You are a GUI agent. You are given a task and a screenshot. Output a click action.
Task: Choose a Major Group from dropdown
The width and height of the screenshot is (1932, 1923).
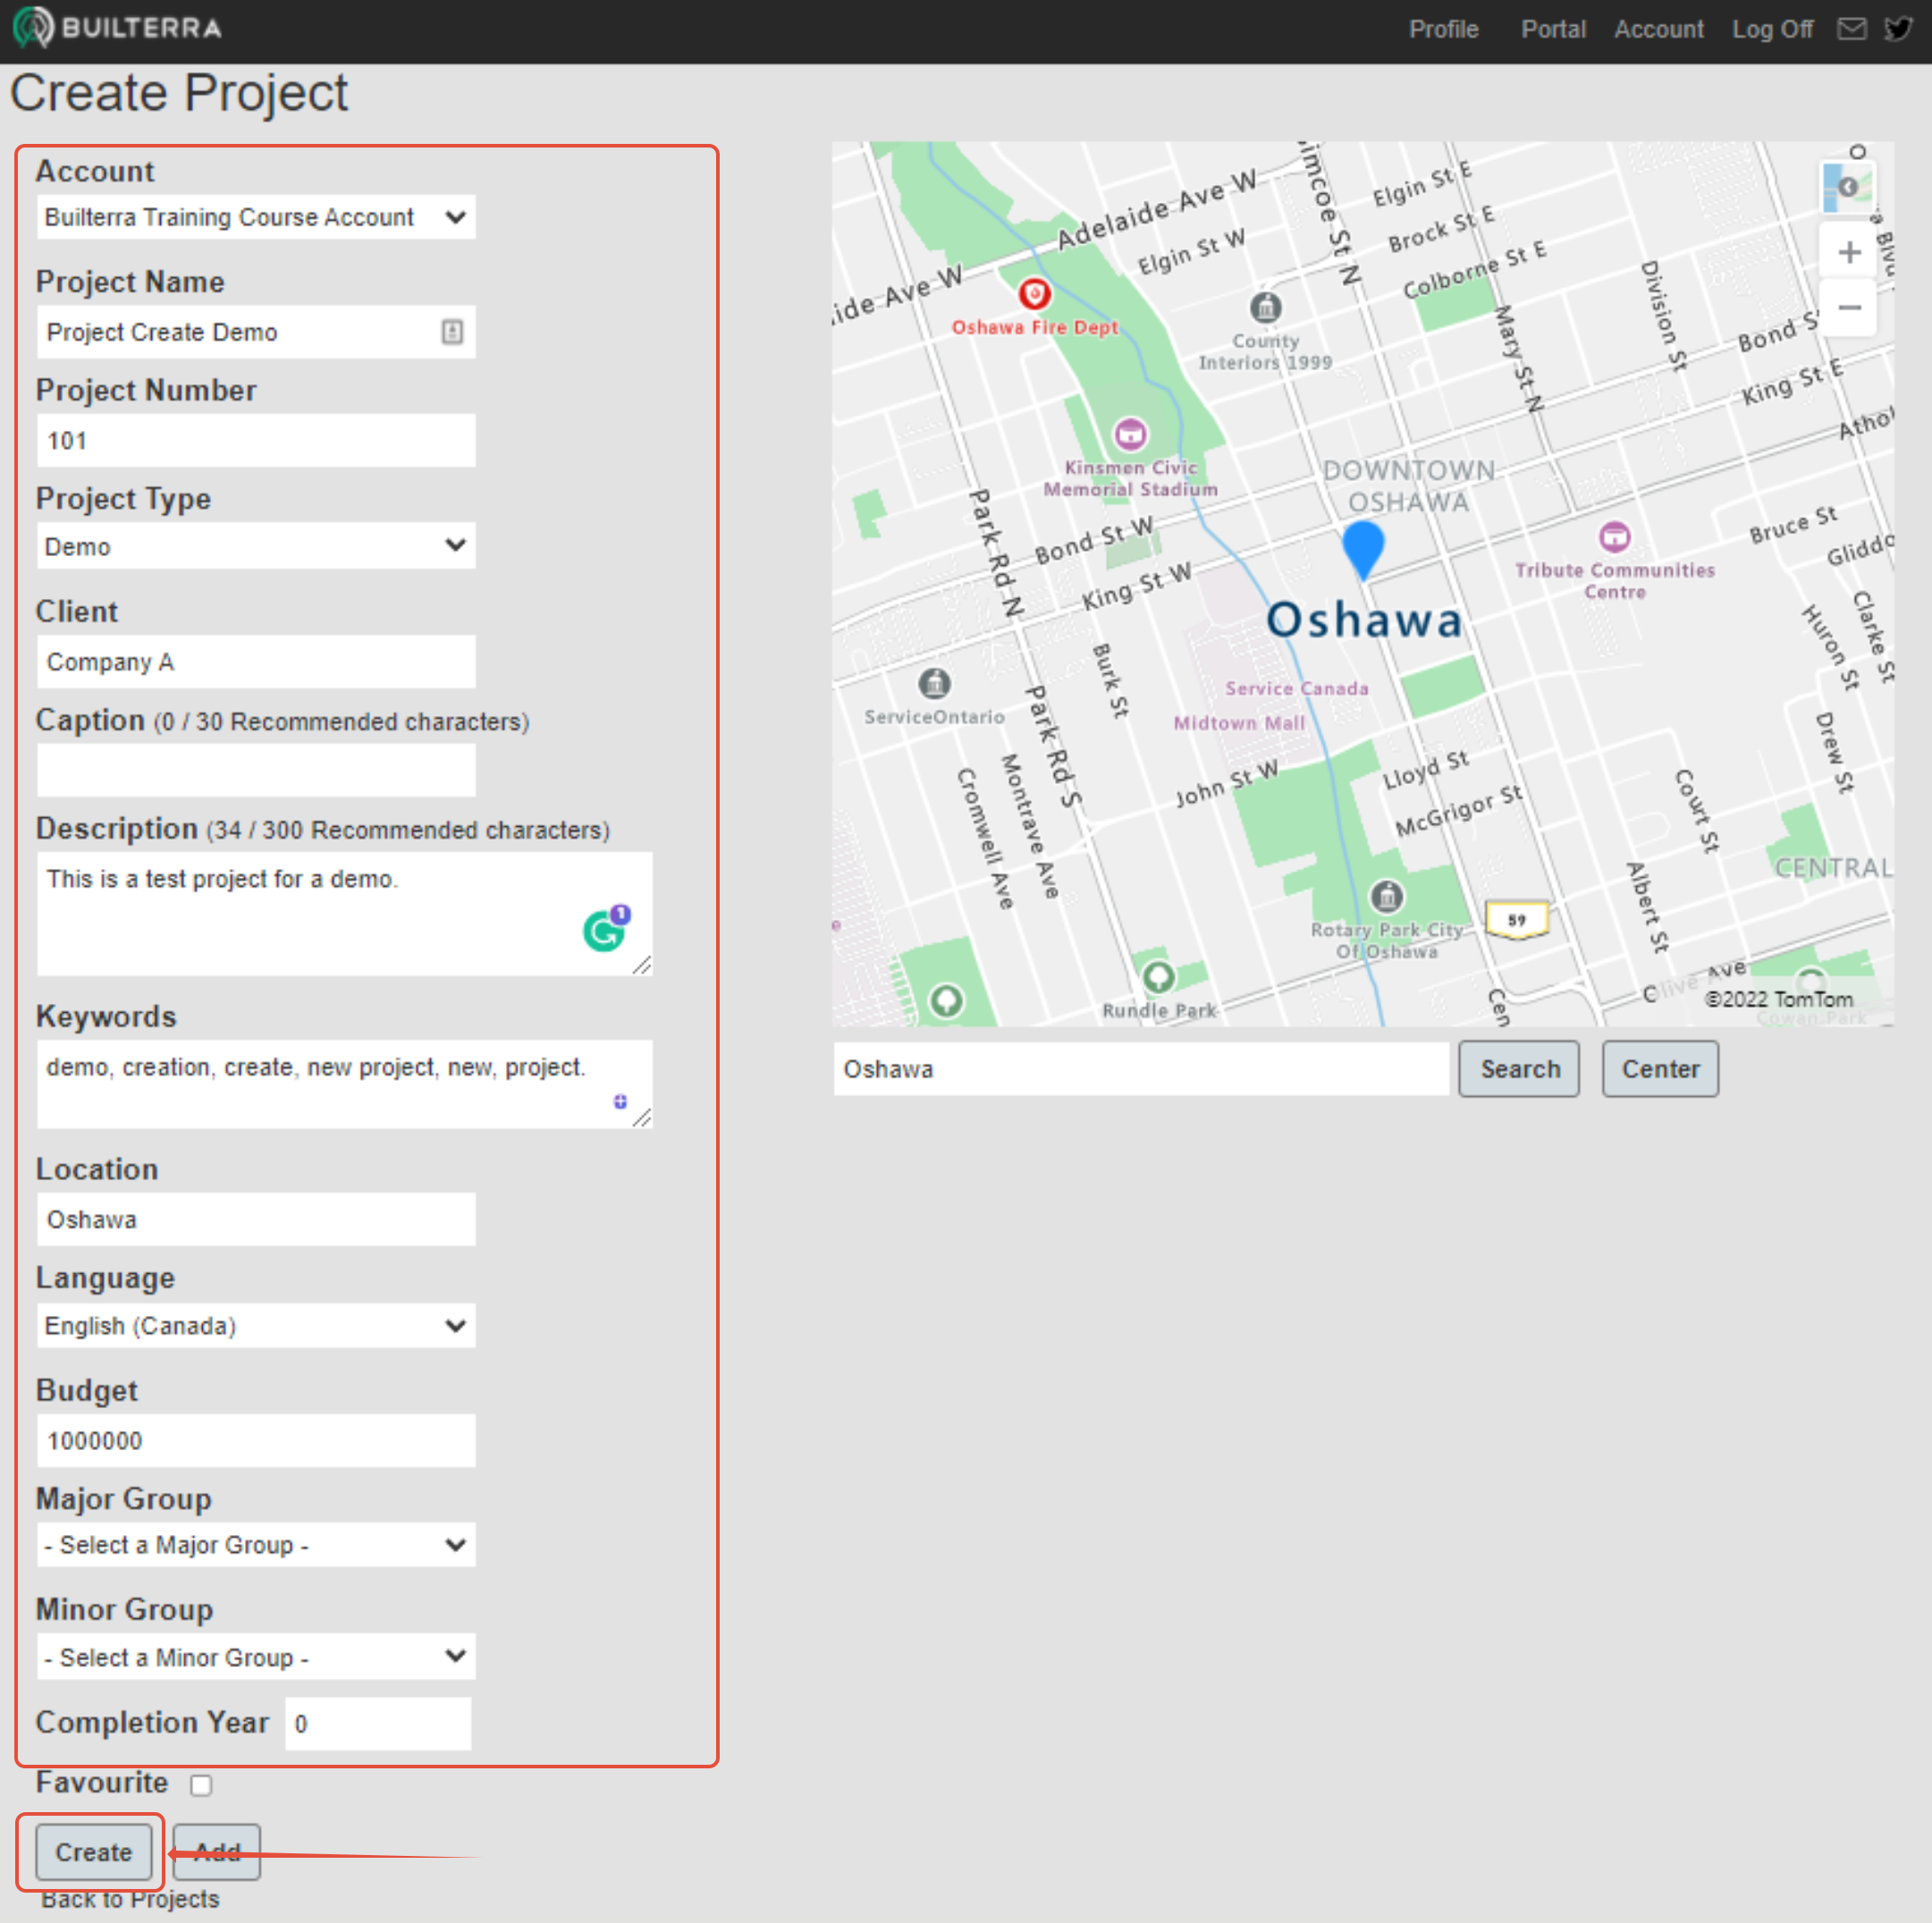[x=256, y=1545]
